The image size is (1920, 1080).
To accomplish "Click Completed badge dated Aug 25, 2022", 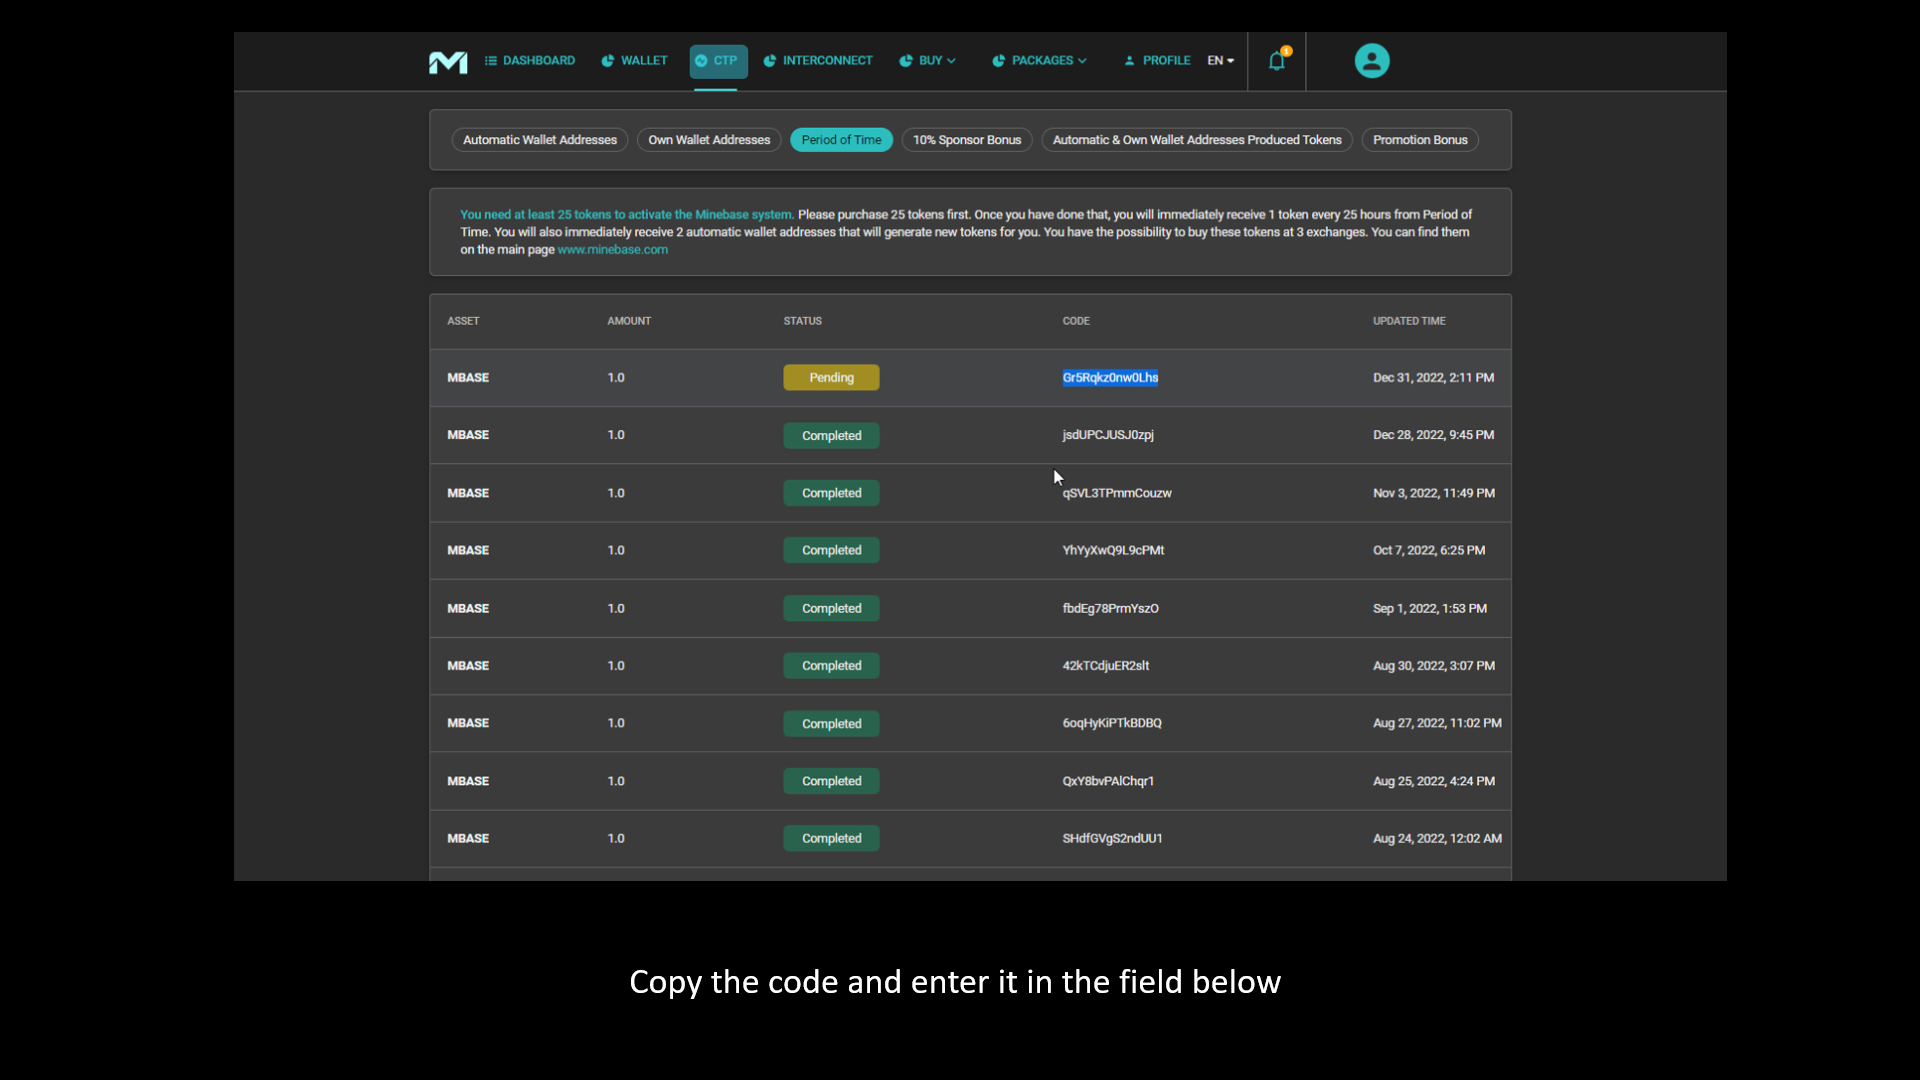I will [x=831, y=781].
